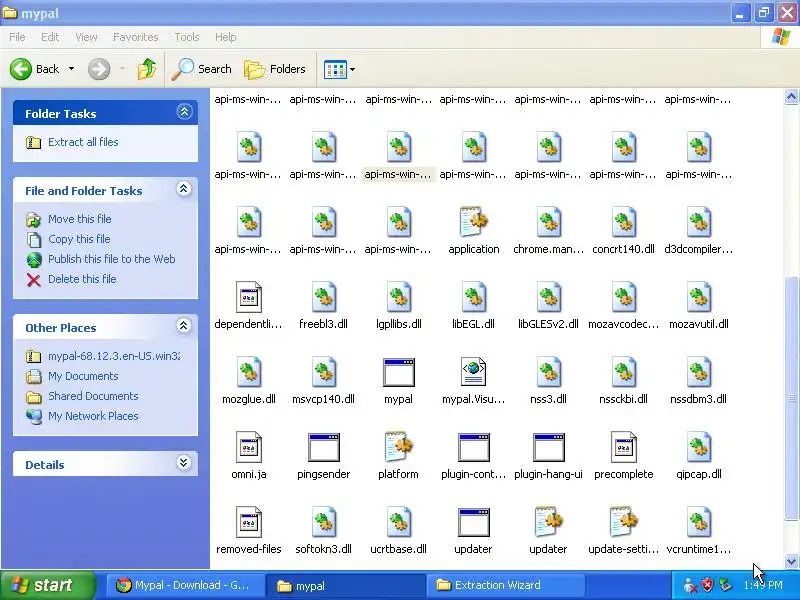Click scrollbar down arrow in file list
This screenshot has width=800, height=600.
791,561
